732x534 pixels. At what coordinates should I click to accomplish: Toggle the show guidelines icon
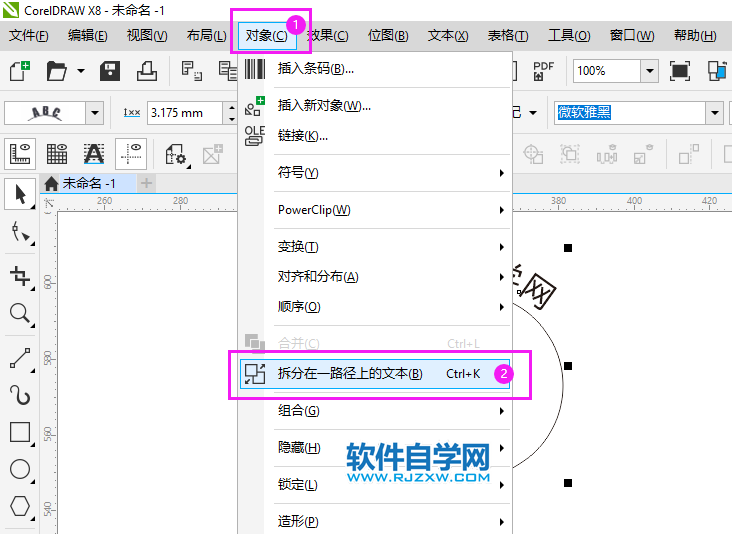[131, 154]
